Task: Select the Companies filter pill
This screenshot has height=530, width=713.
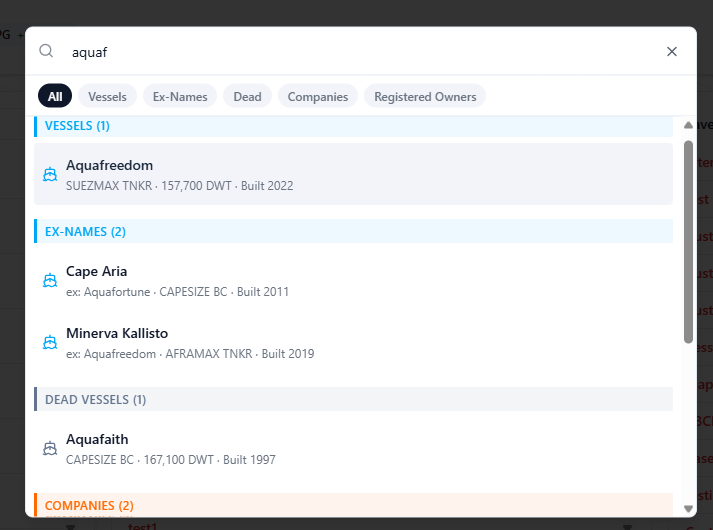Action: coord(318,96)
